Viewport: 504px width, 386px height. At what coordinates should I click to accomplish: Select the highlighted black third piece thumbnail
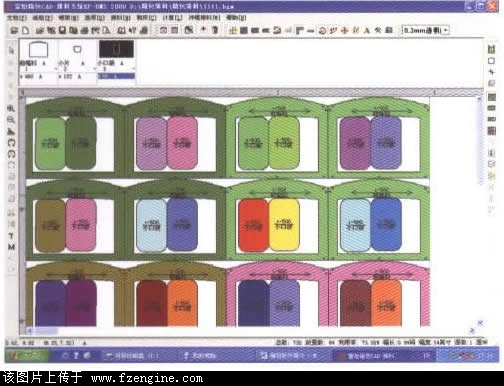[116, 49]
